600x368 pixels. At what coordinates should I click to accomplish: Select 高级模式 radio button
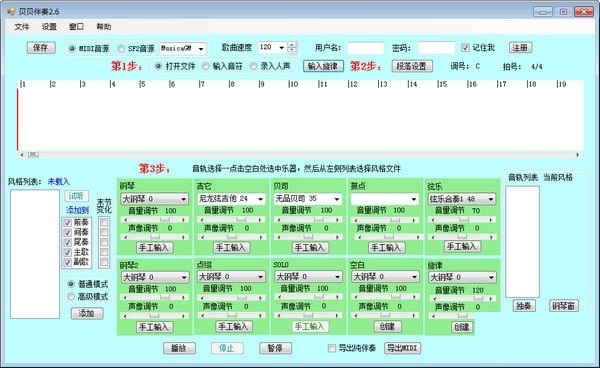pos(71,296)
